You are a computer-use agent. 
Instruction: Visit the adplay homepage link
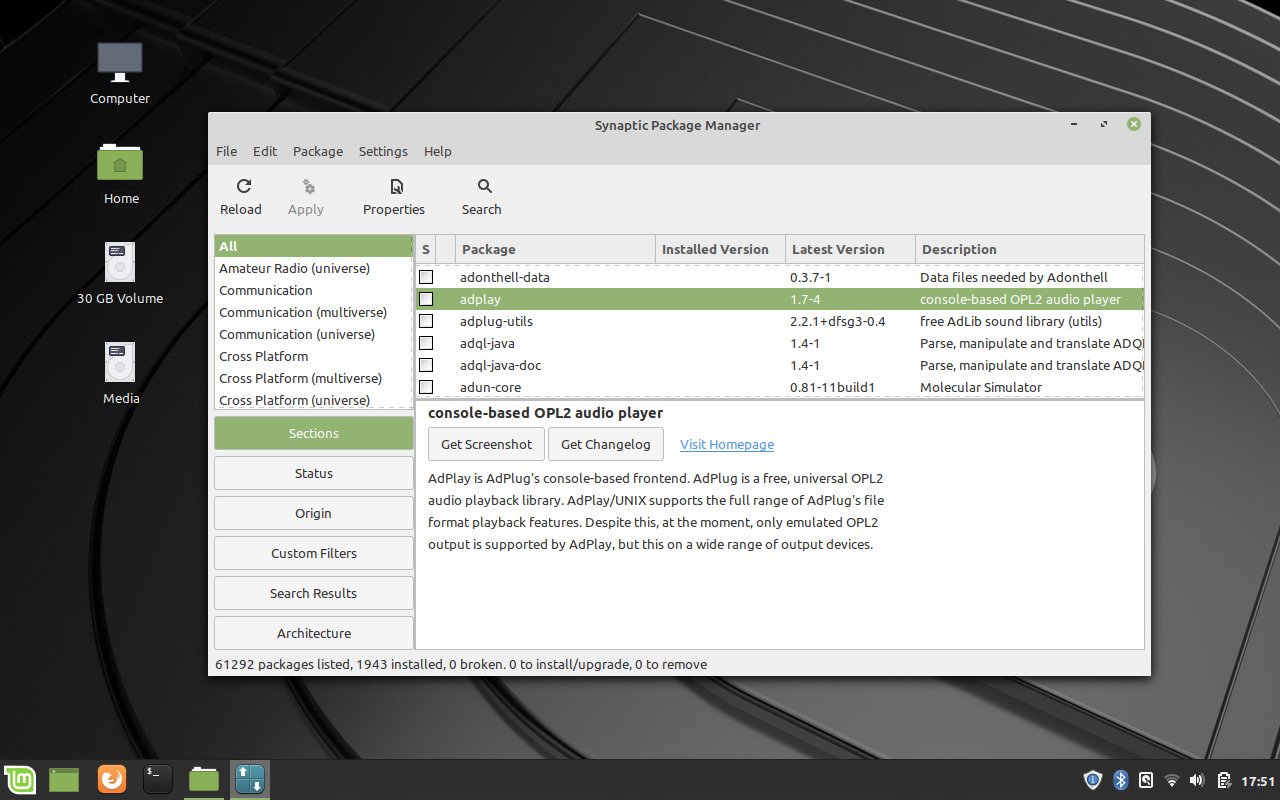727,443
